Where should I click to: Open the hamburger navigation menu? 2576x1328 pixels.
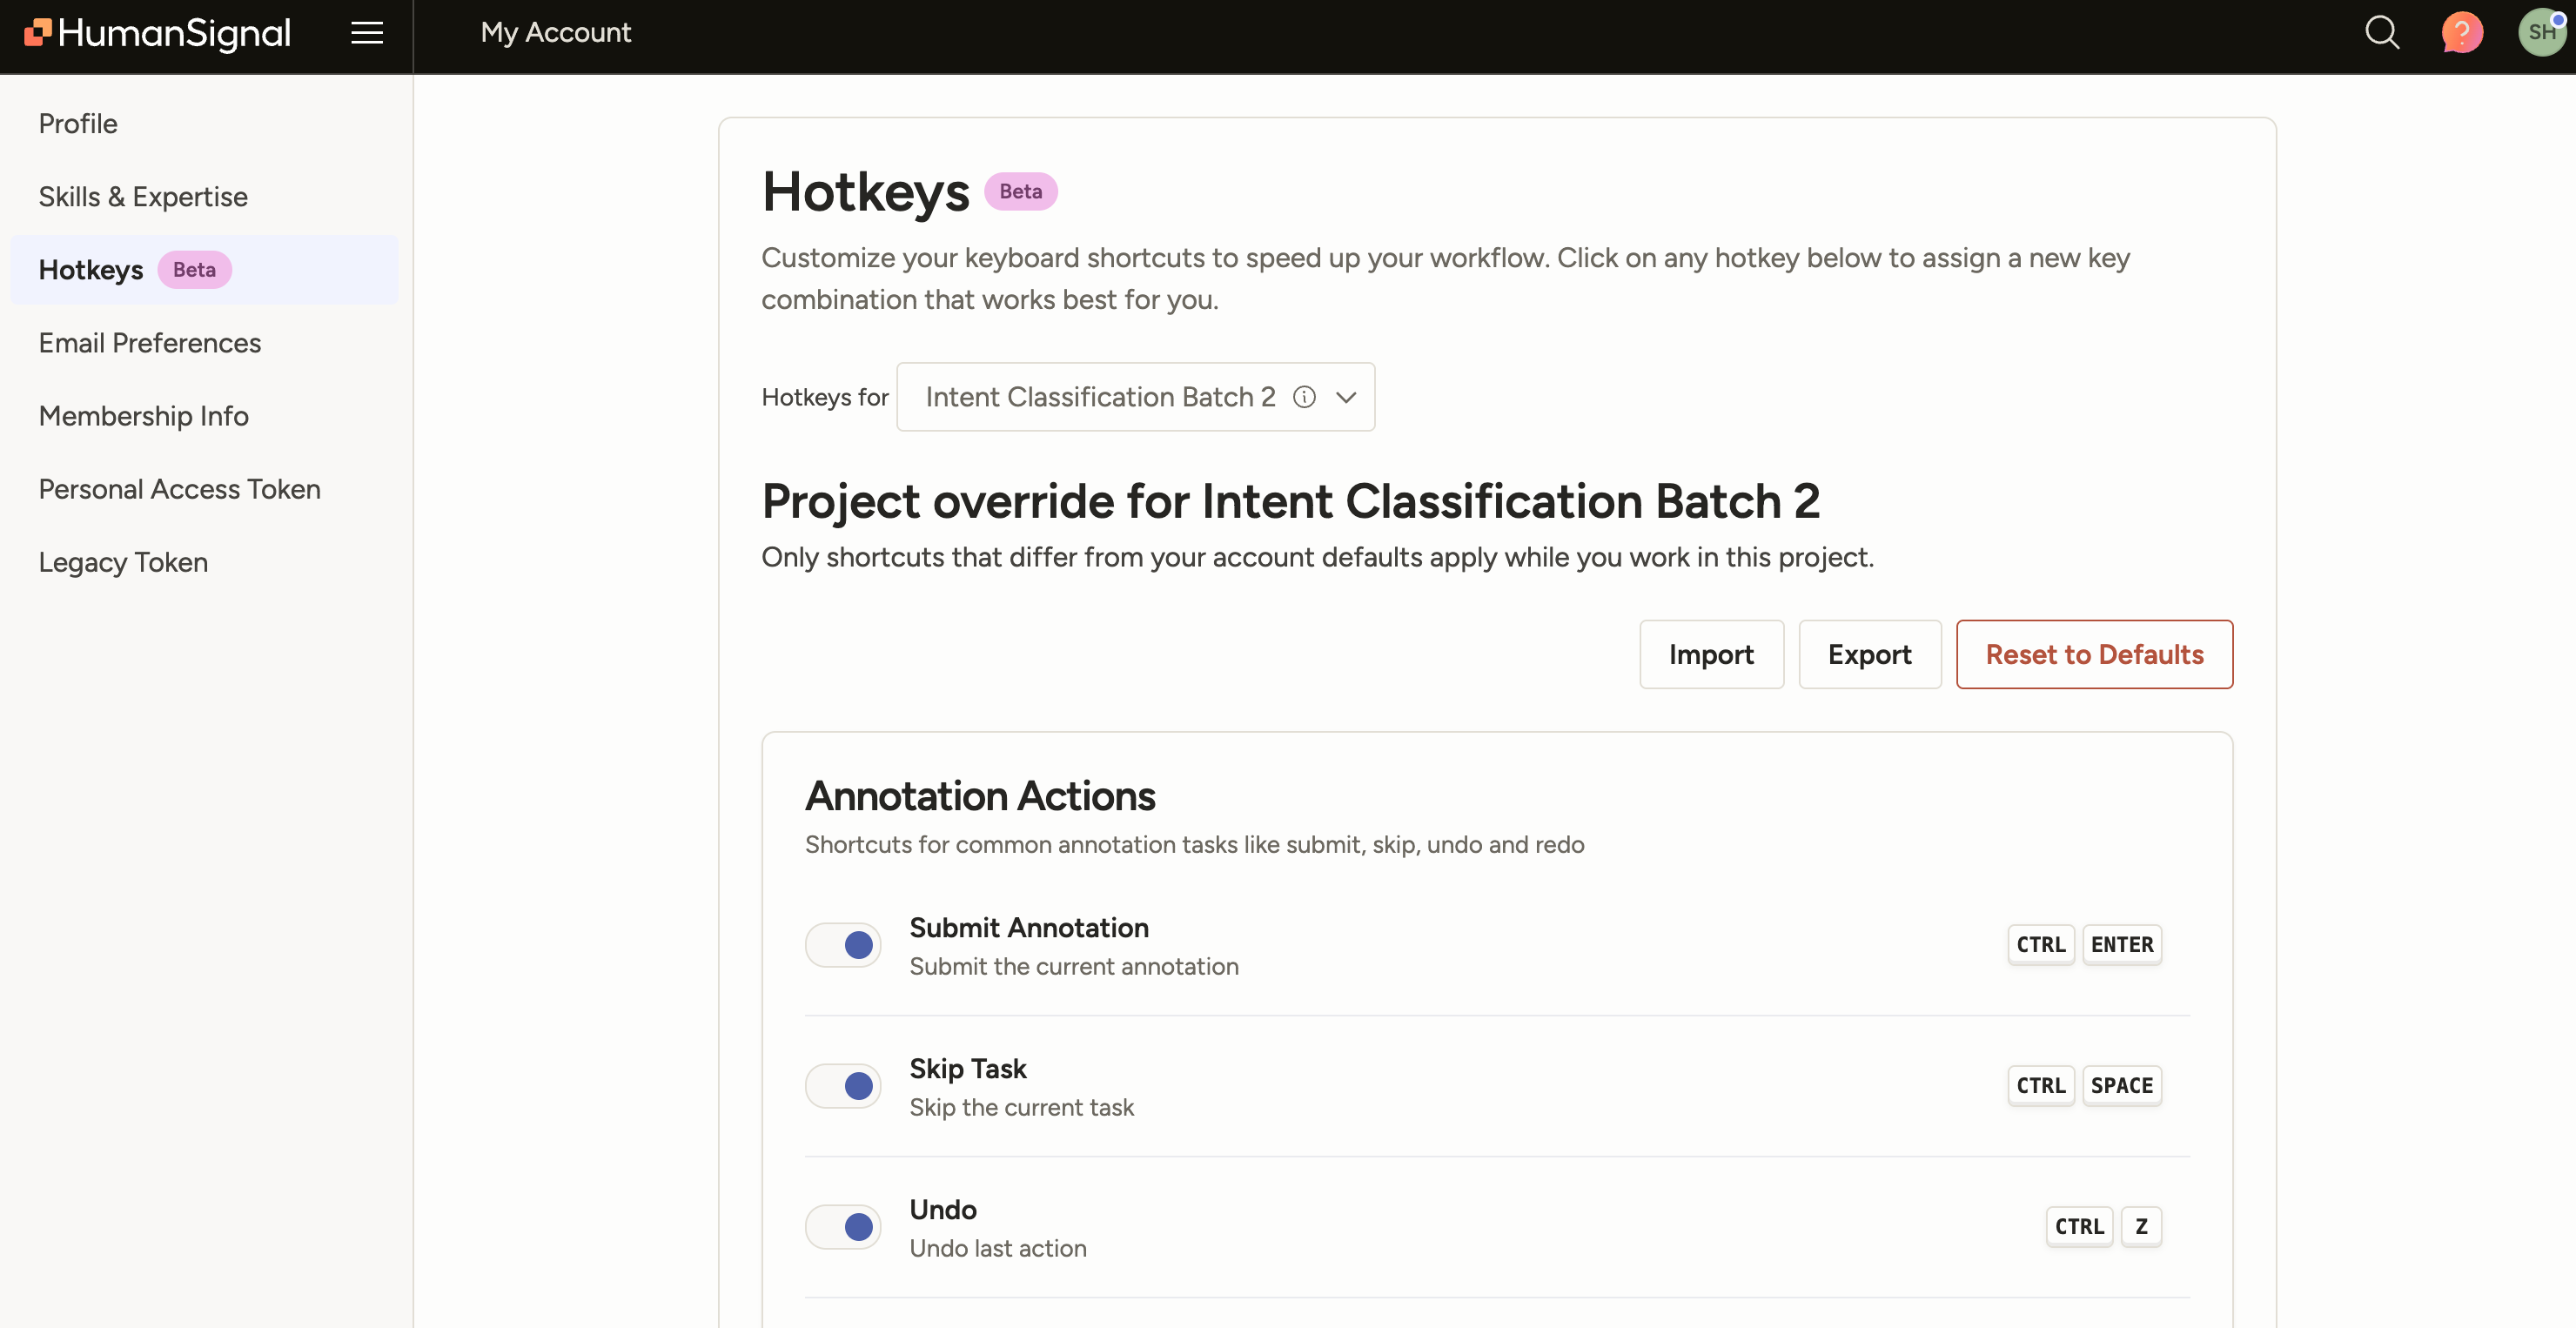[x=367, y=33]
